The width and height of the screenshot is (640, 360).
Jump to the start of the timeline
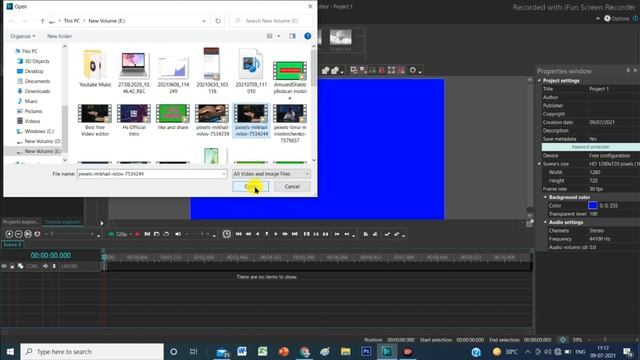(x=238, y=234)
